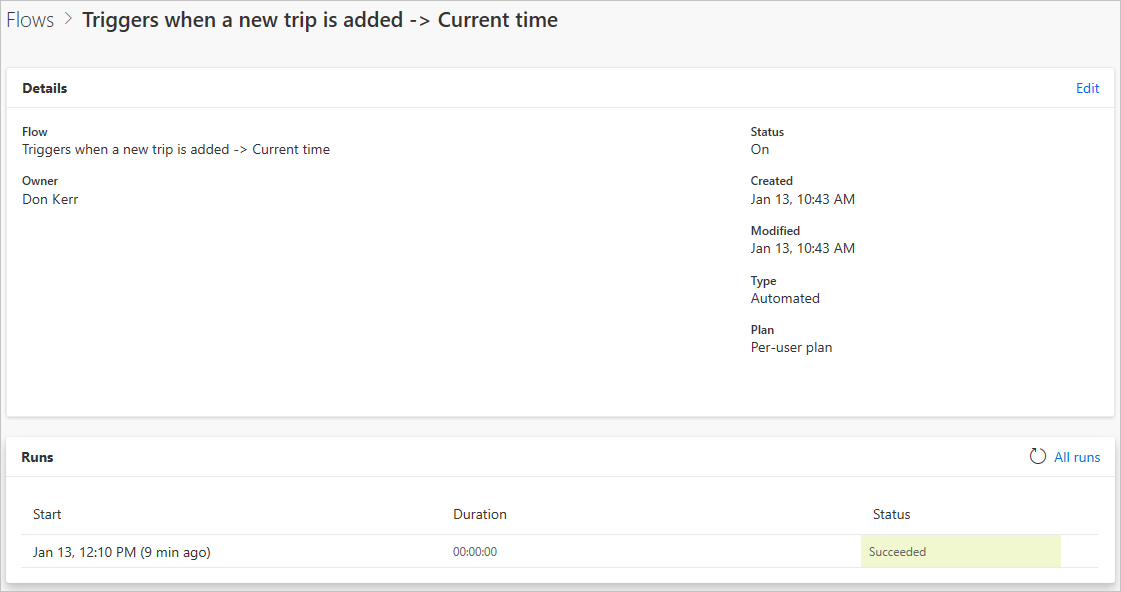Select the Status column header in Runs
Viewport: 1121px width, 592px height.
click(892, 514)
